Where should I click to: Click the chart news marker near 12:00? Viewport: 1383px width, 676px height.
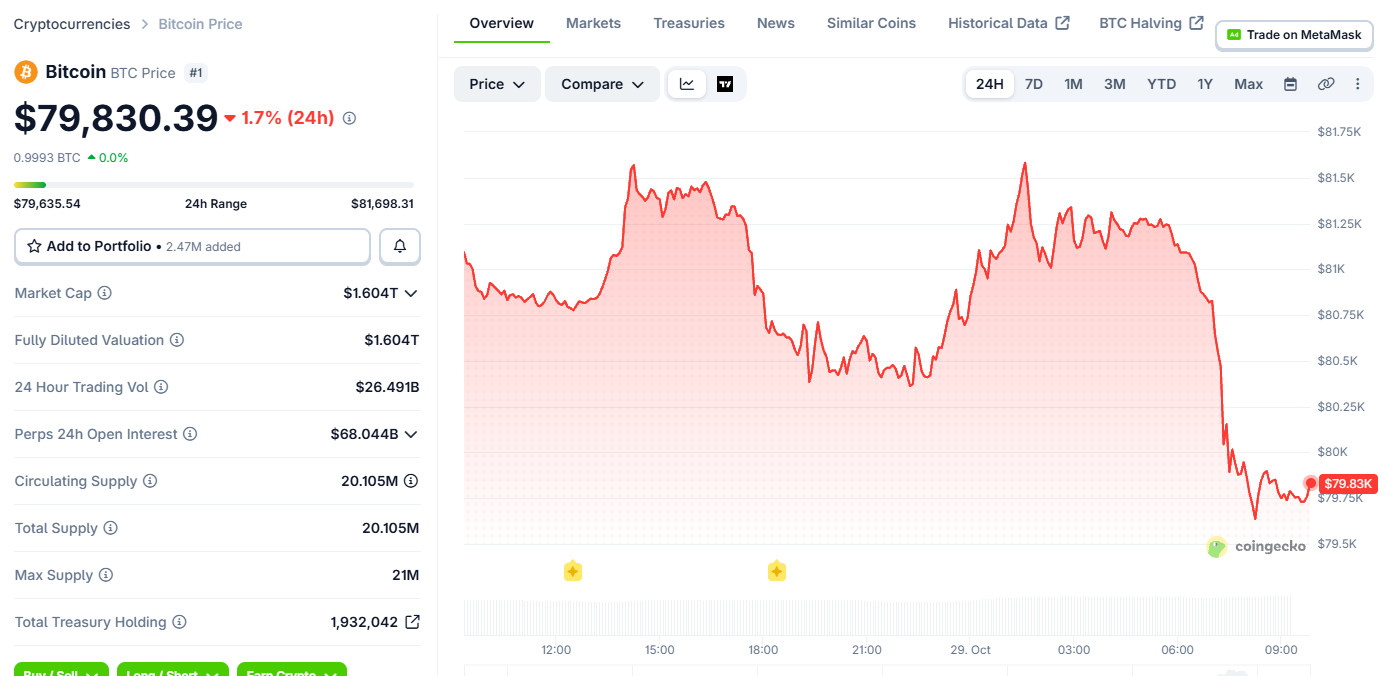(572, 571)
